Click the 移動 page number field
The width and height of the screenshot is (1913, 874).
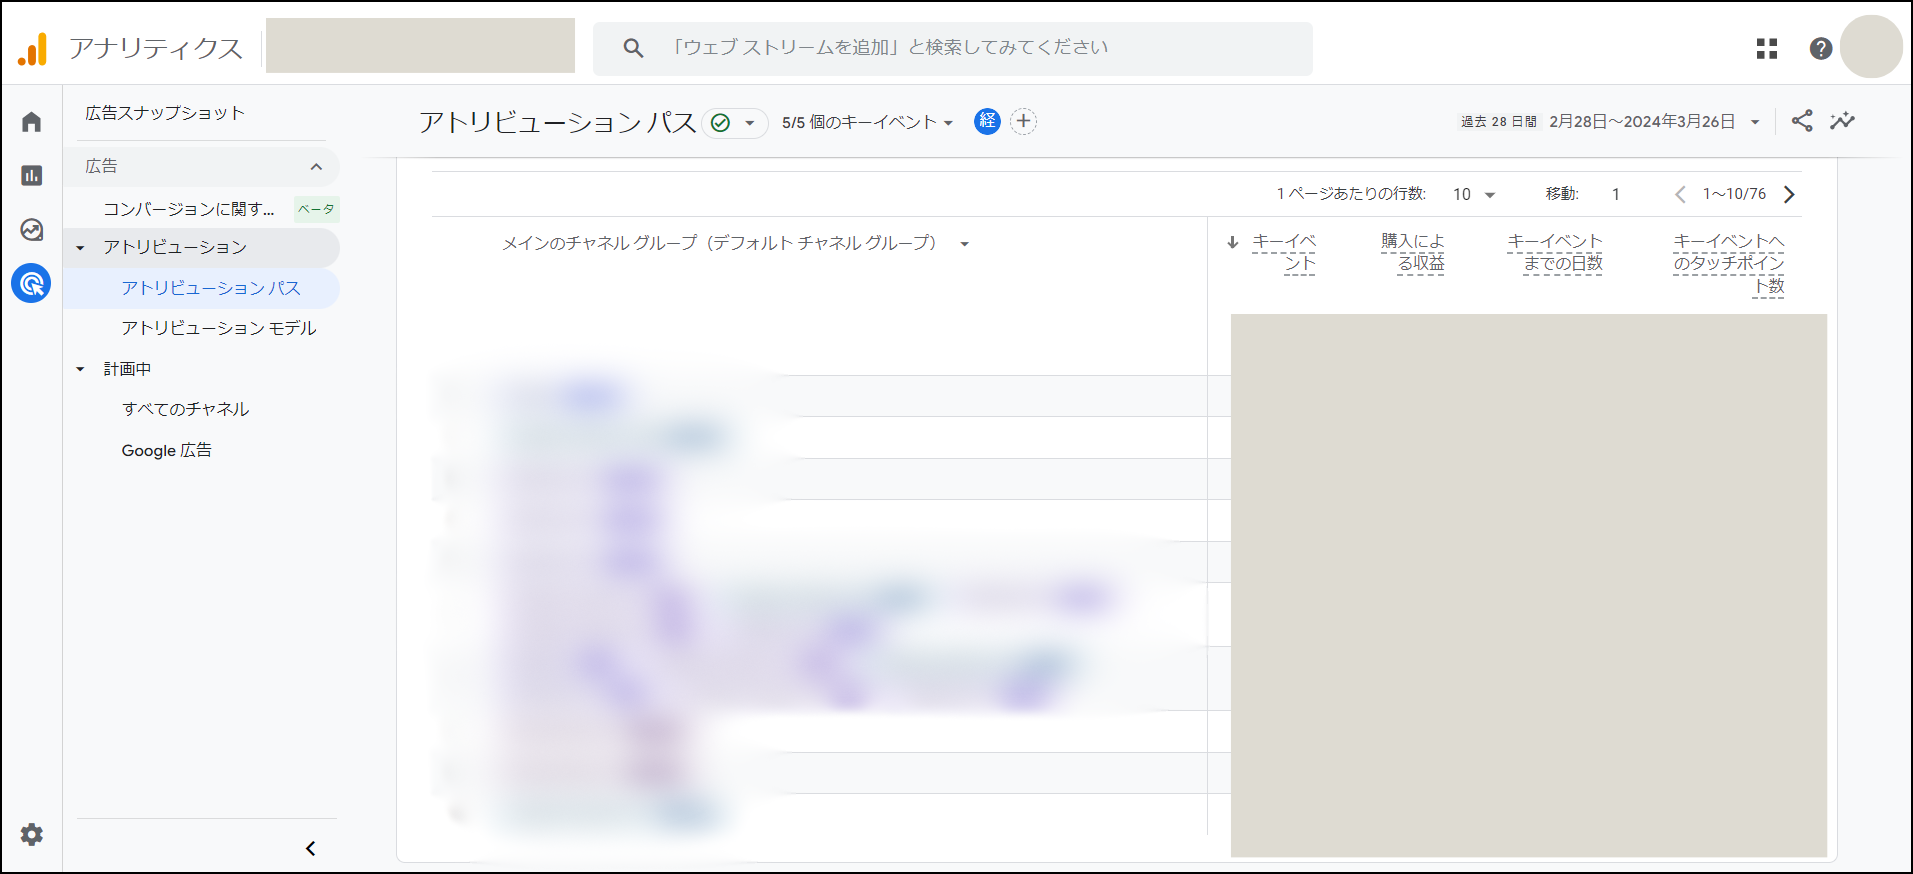[1616, 194]
